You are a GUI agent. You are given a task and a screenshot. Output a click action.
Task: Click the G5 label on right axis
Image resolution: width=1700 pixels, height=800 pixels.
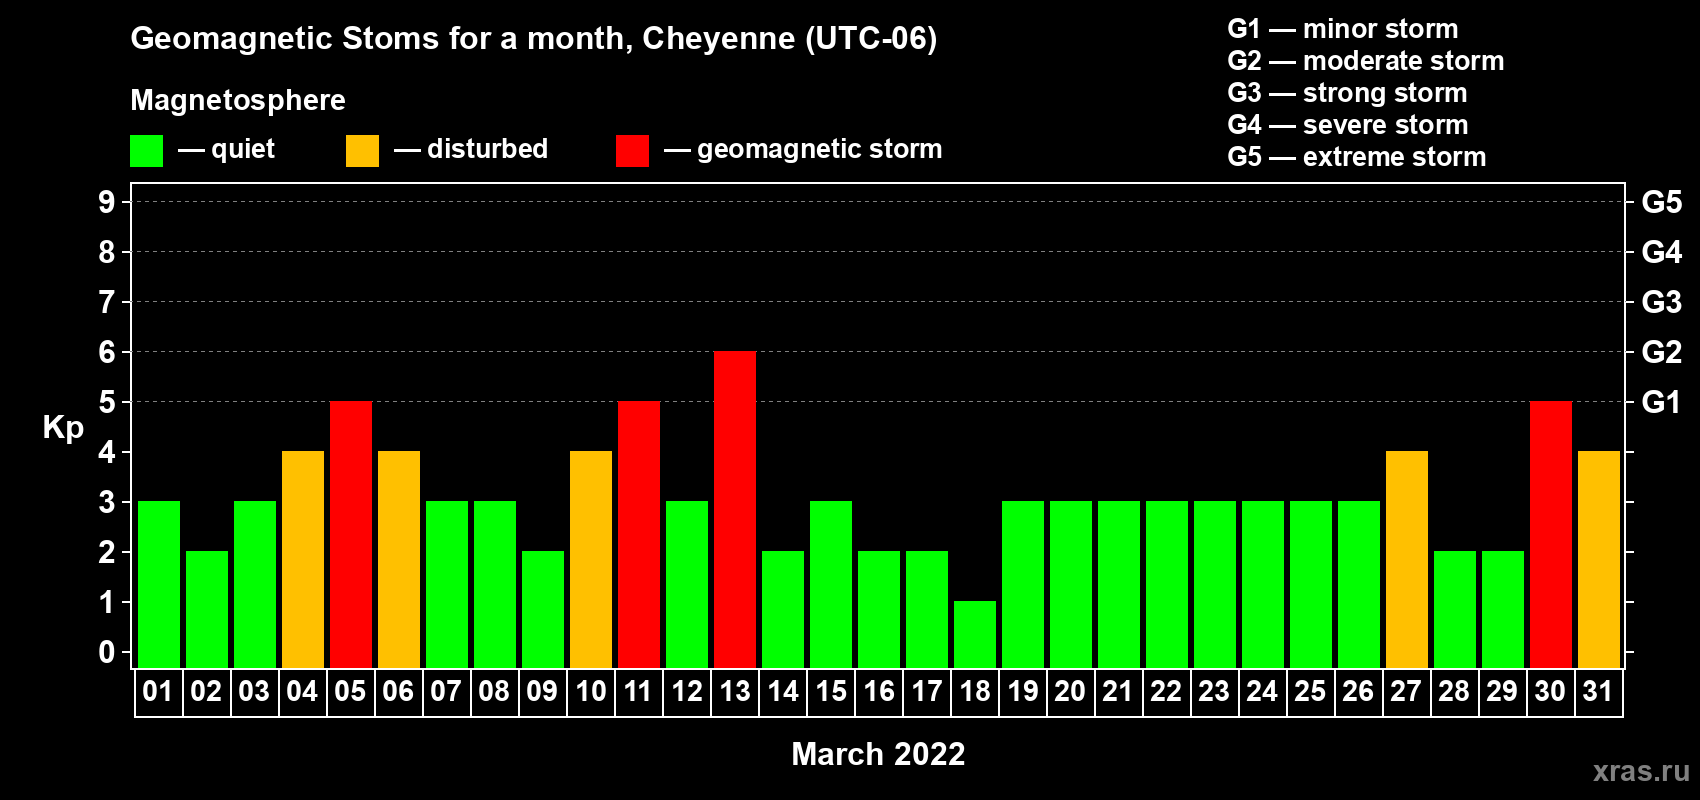(1662, 202)
